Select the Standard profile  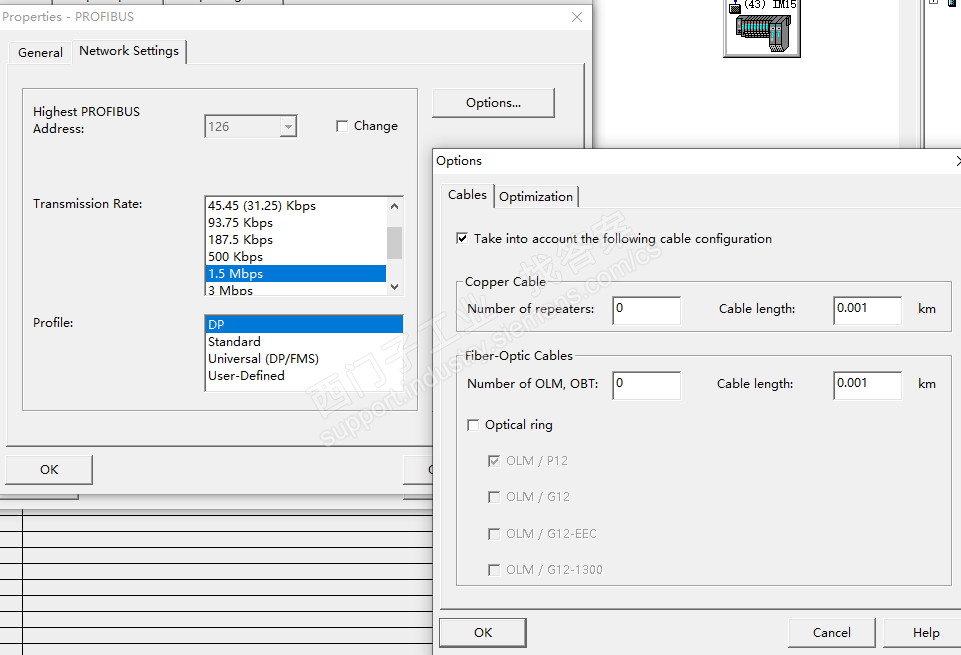[304, 342]
